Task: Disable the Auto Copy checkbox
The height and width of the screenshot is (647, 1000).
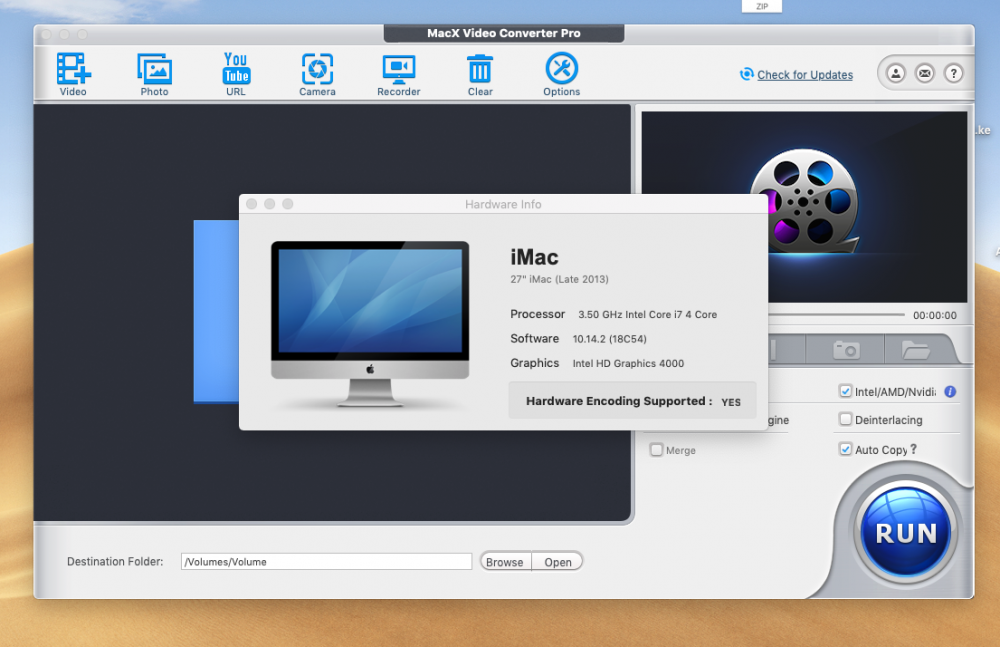Action: pos(846,449)
